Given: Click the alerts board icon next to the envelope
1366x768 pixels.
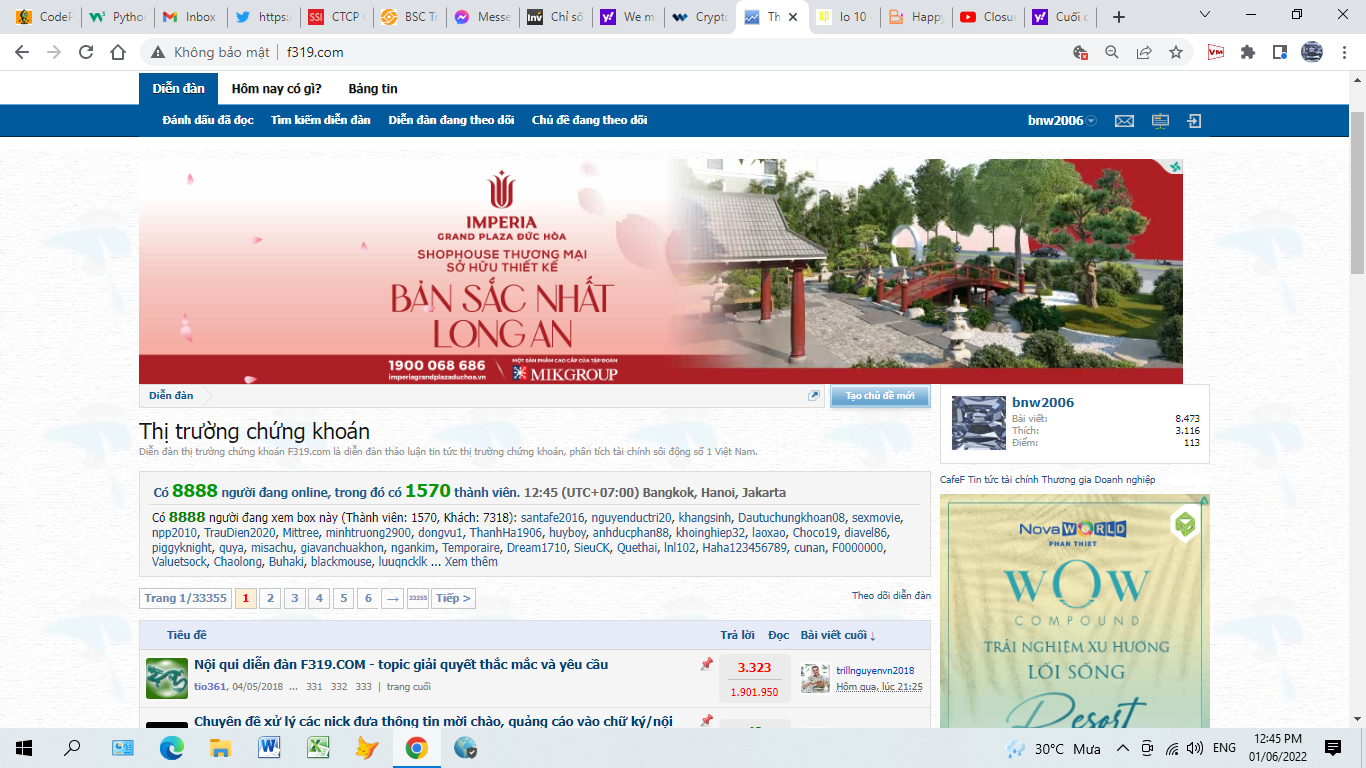Looking at the screenshot, I should tap(1160, 121).
